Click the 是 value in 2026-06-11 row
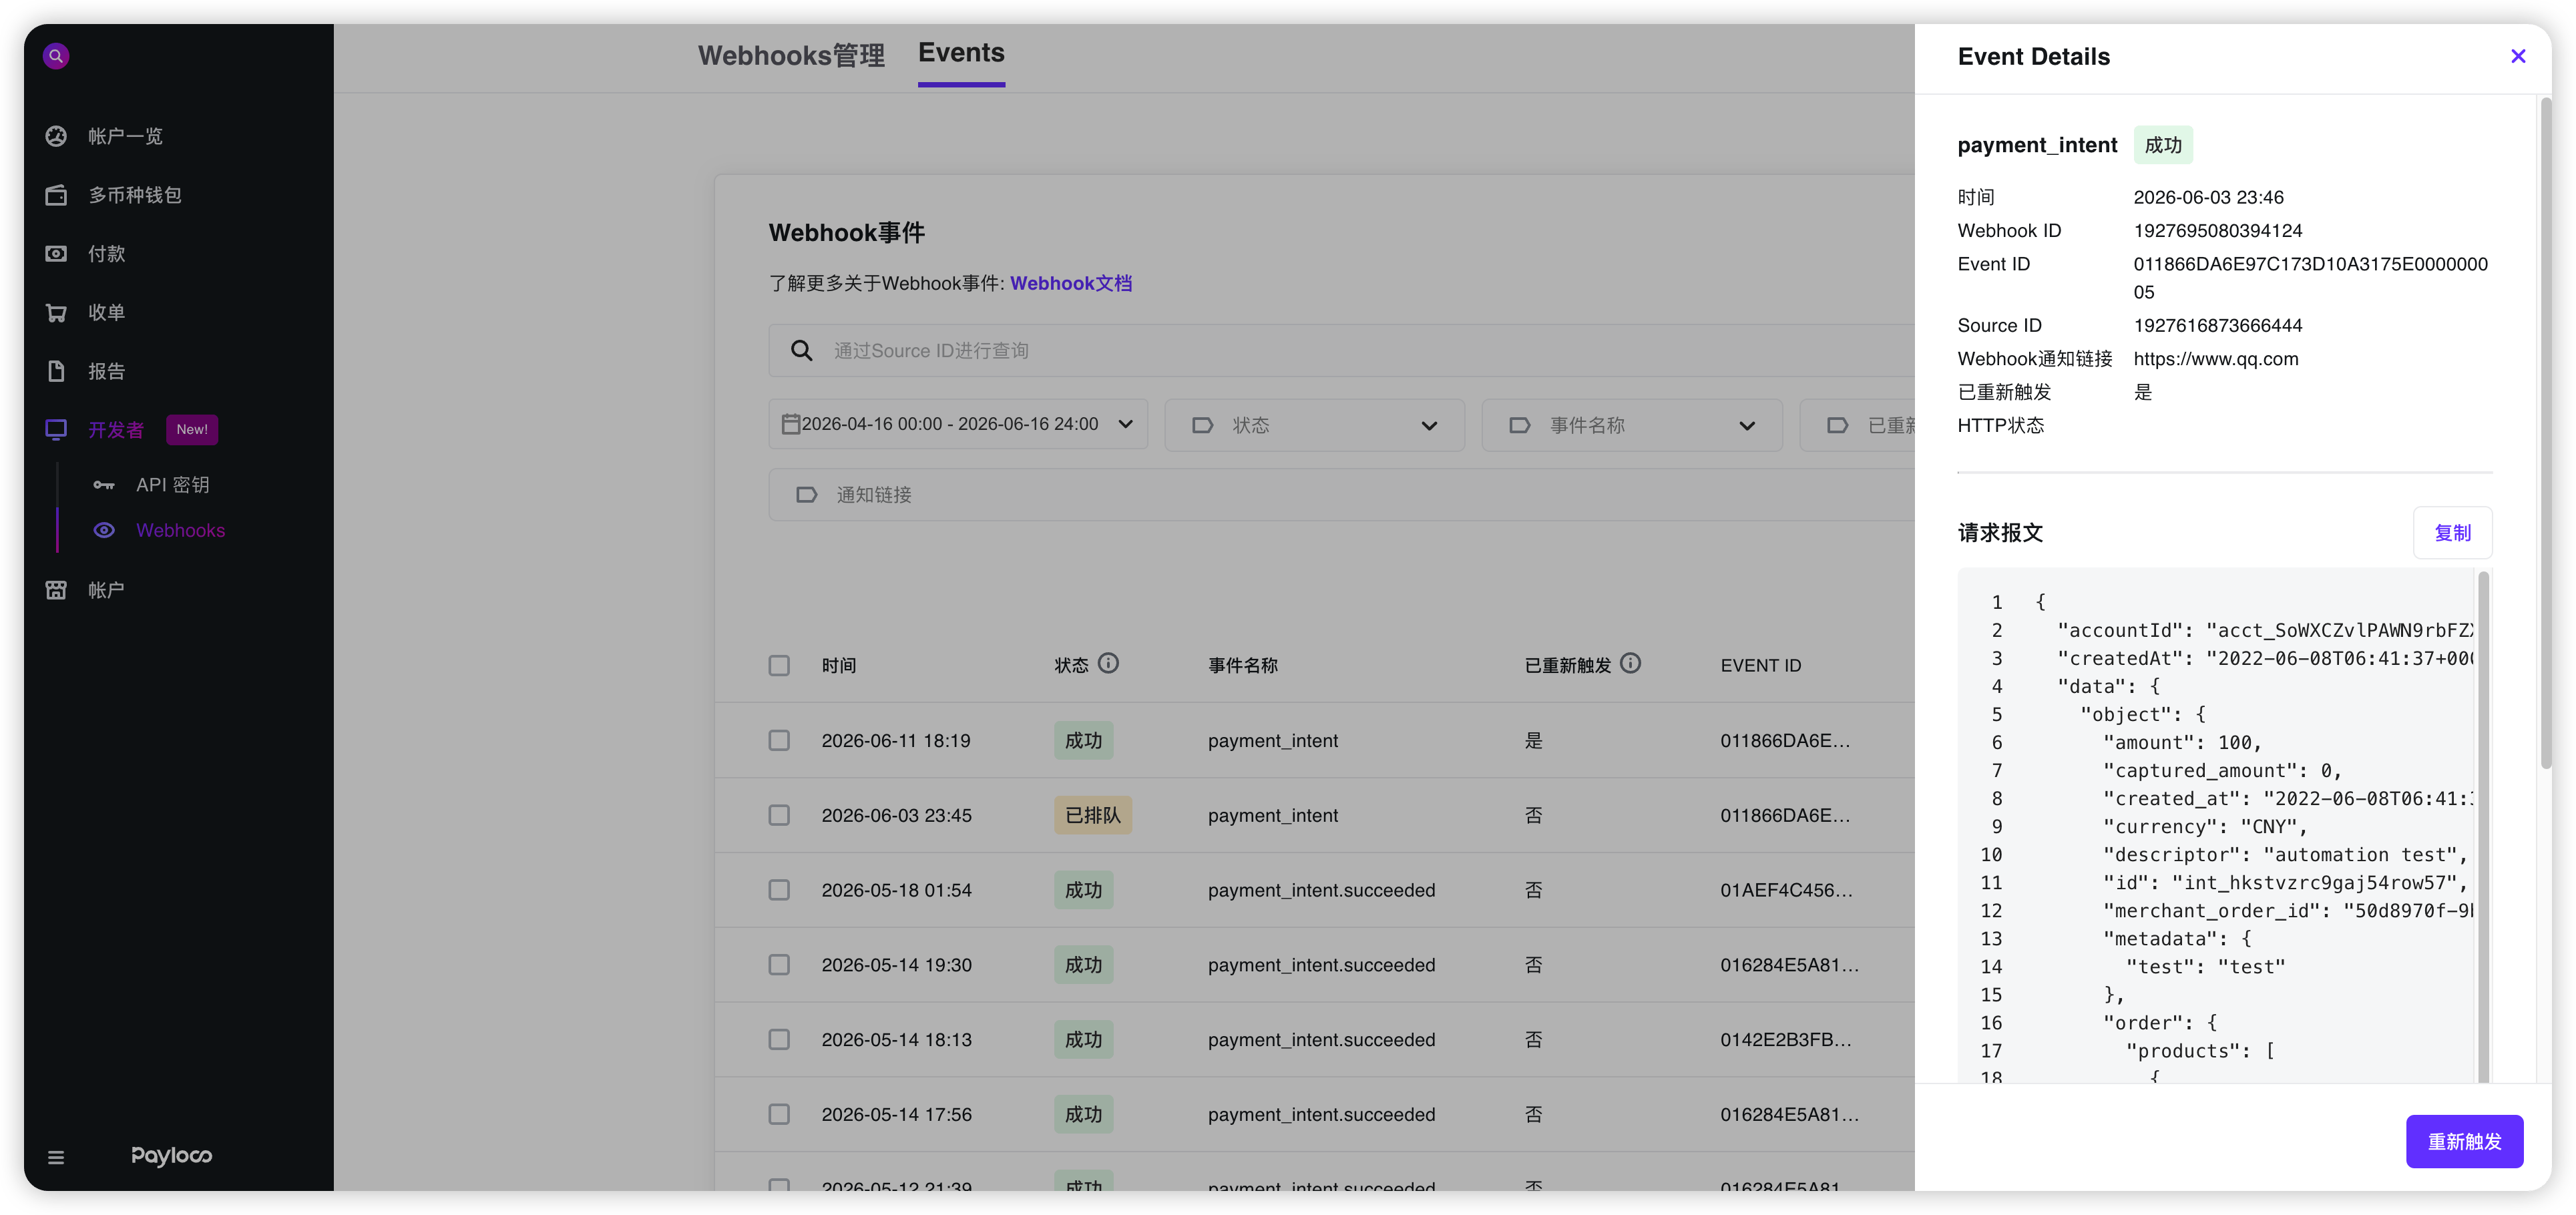 coord(1533,740)
